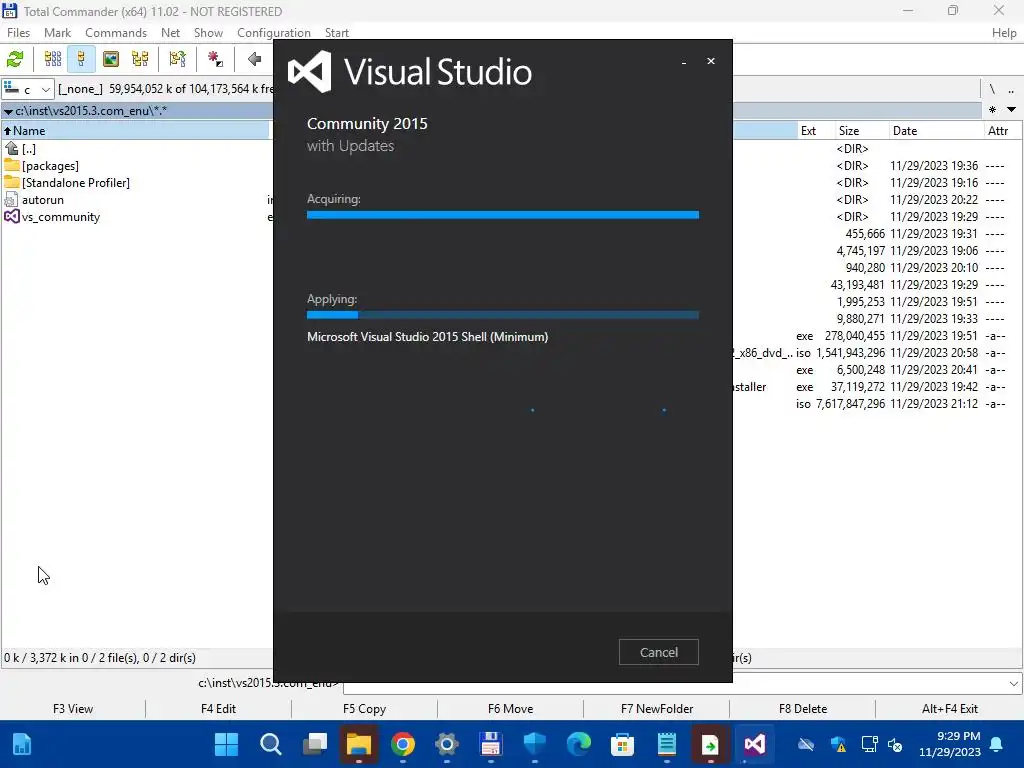Viewport: 1024px width, 768px height.
Task: Close the Visual Studio installer dialog
Action: click(711, 61)
